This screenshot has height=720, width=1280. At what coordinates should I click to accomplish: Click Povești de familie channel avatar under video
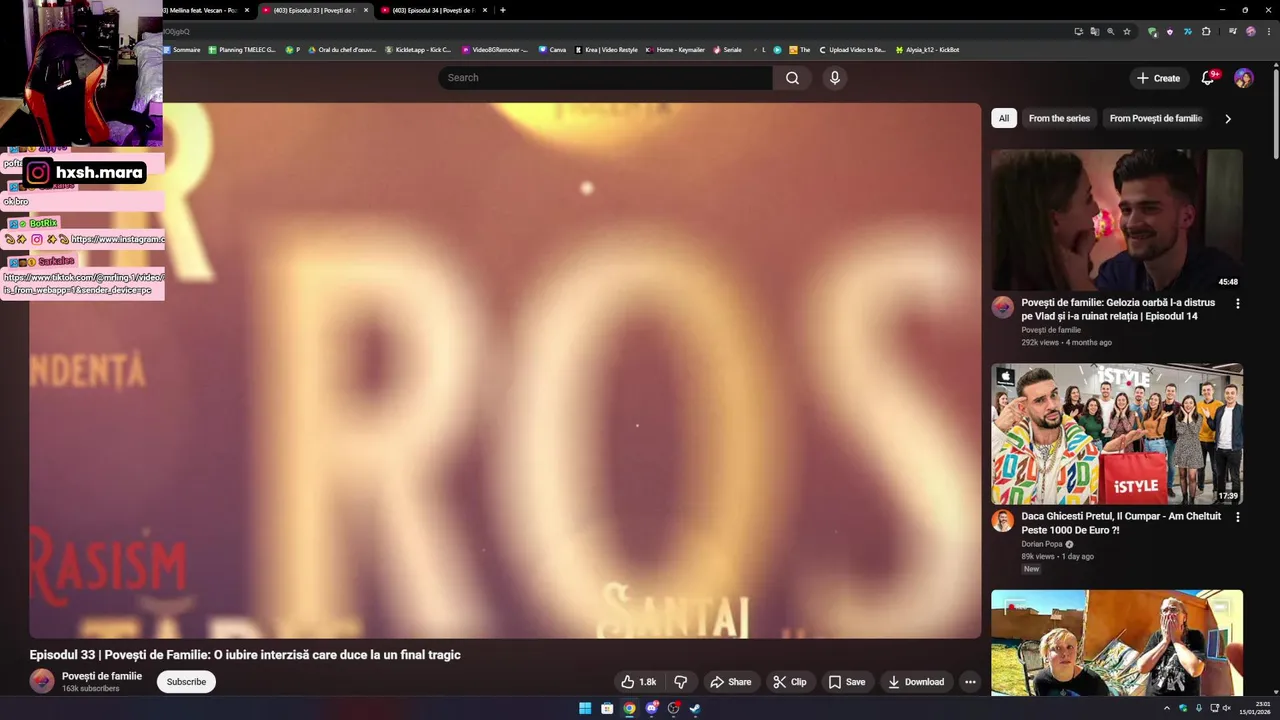[42, 682]
